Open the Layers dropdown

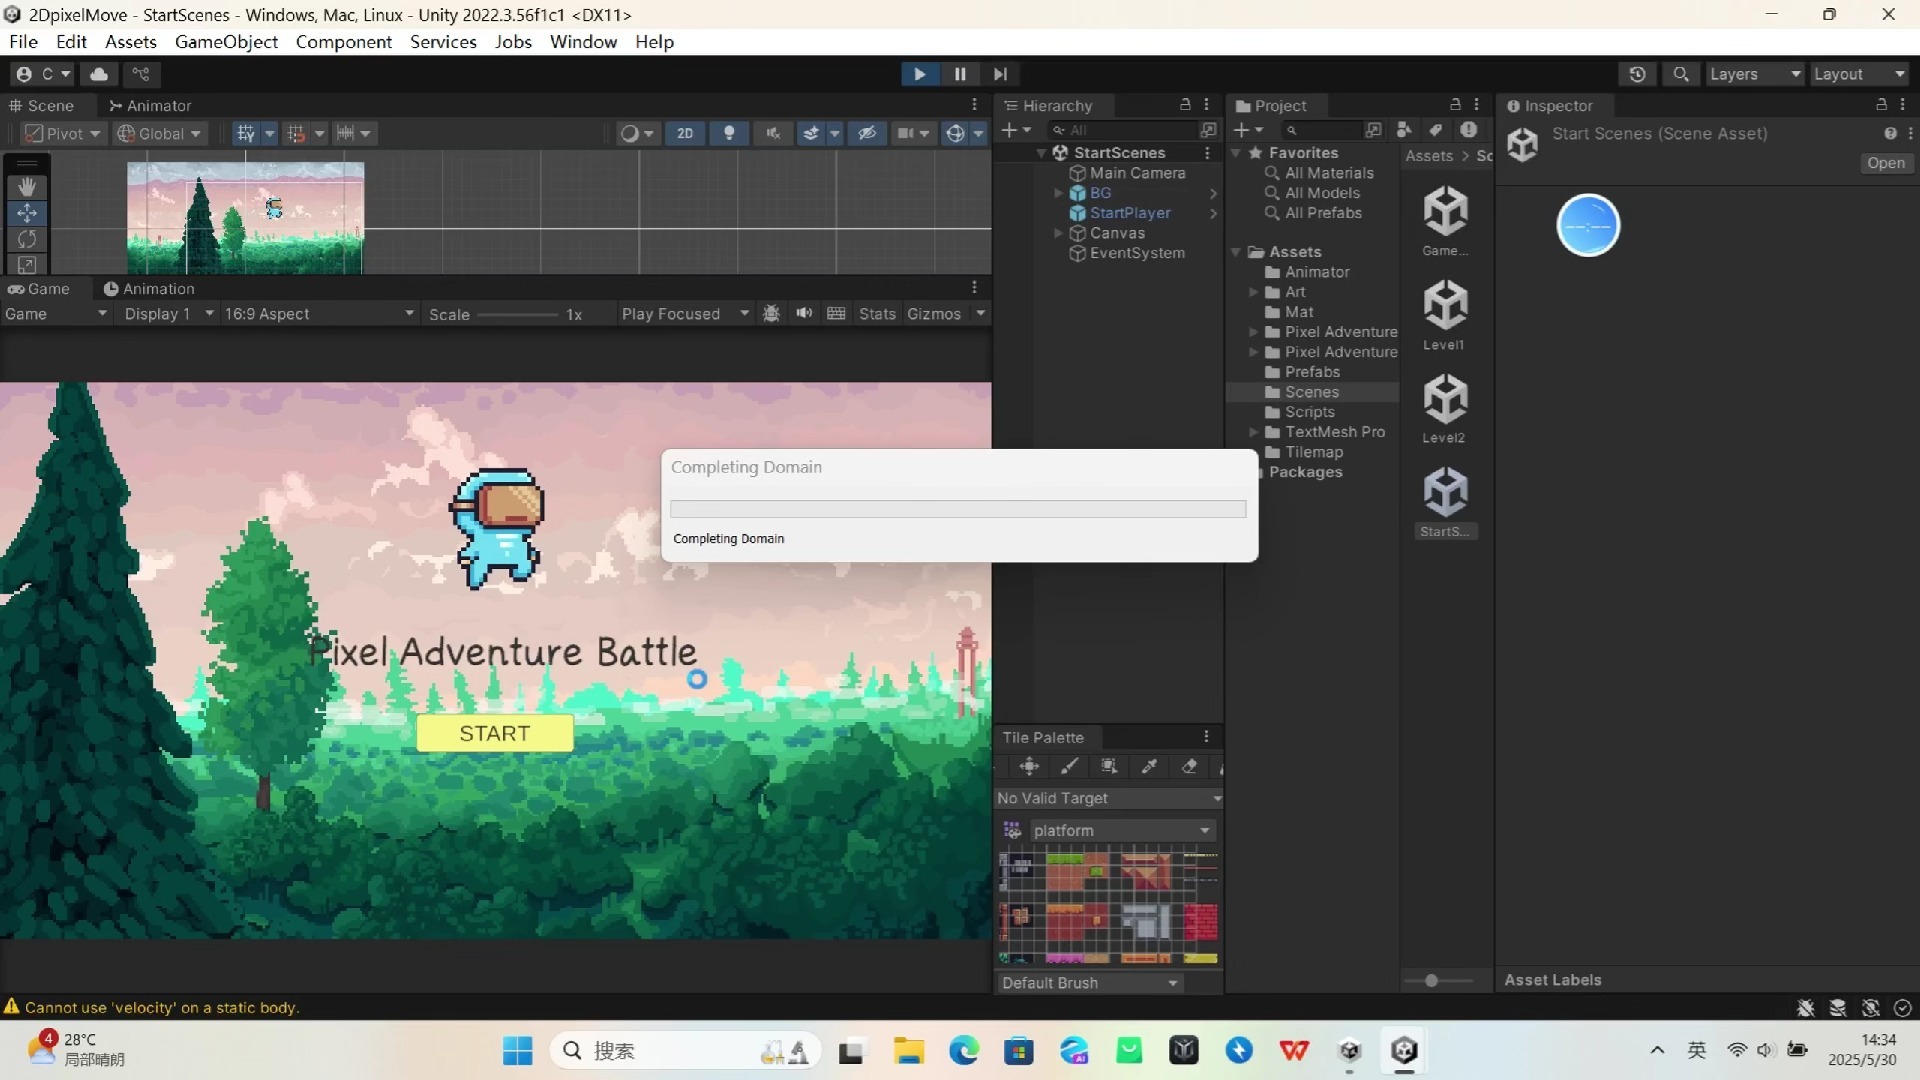point(1754,74)
